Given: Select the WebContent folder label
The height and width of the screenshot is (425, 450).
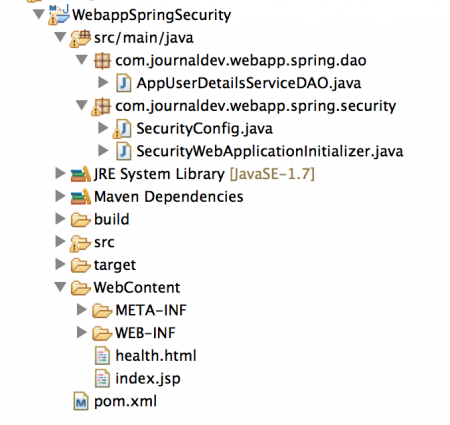Looking at the screenshot, I should pos(137,288).
